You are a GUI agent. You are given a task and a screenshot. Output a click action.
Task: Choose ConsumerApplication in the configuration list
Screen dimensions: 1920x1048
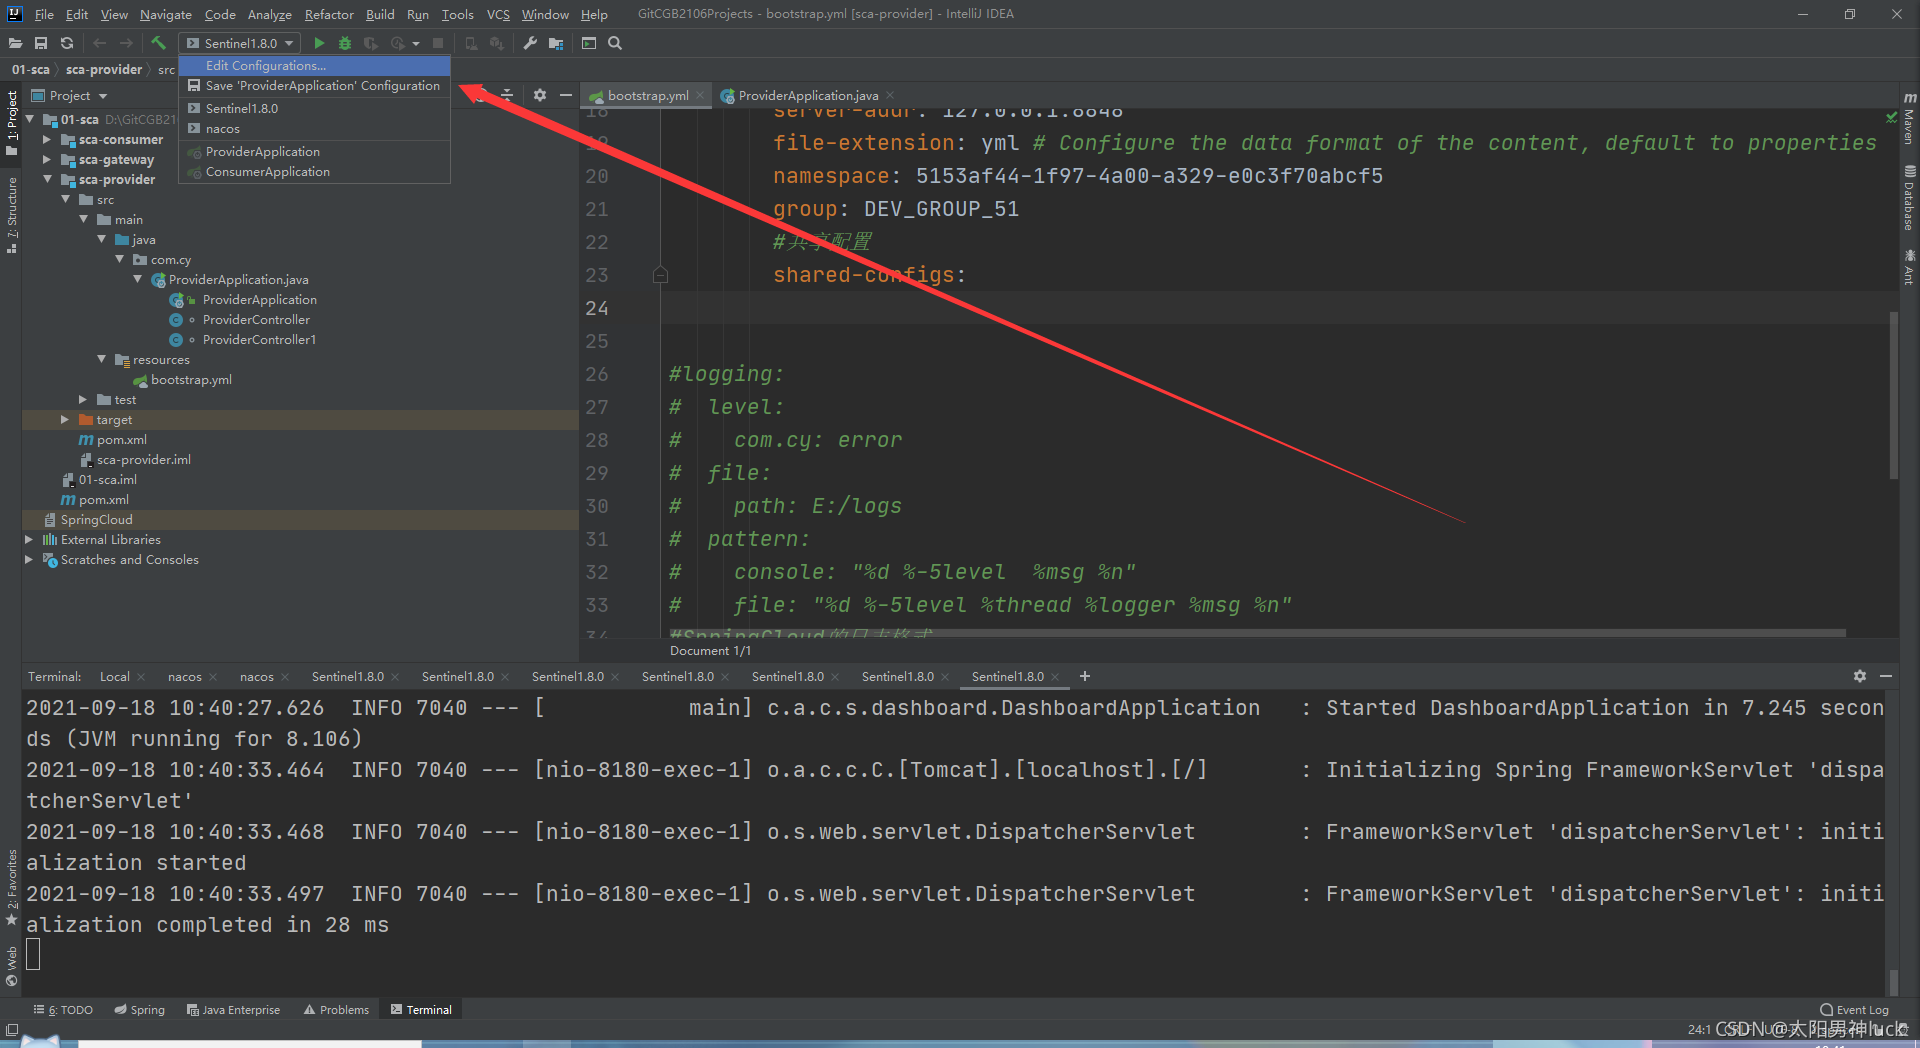tap(315, 172)
